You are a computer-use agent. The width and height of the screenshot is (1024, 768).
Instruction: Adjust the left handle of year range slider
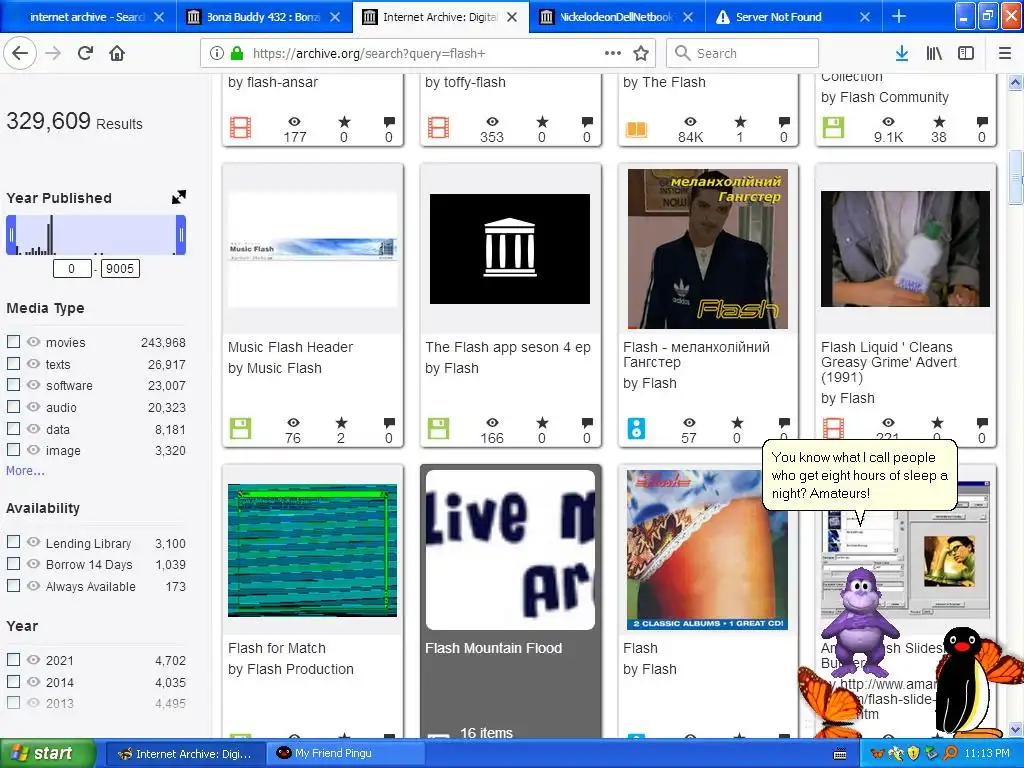(11, 234)
